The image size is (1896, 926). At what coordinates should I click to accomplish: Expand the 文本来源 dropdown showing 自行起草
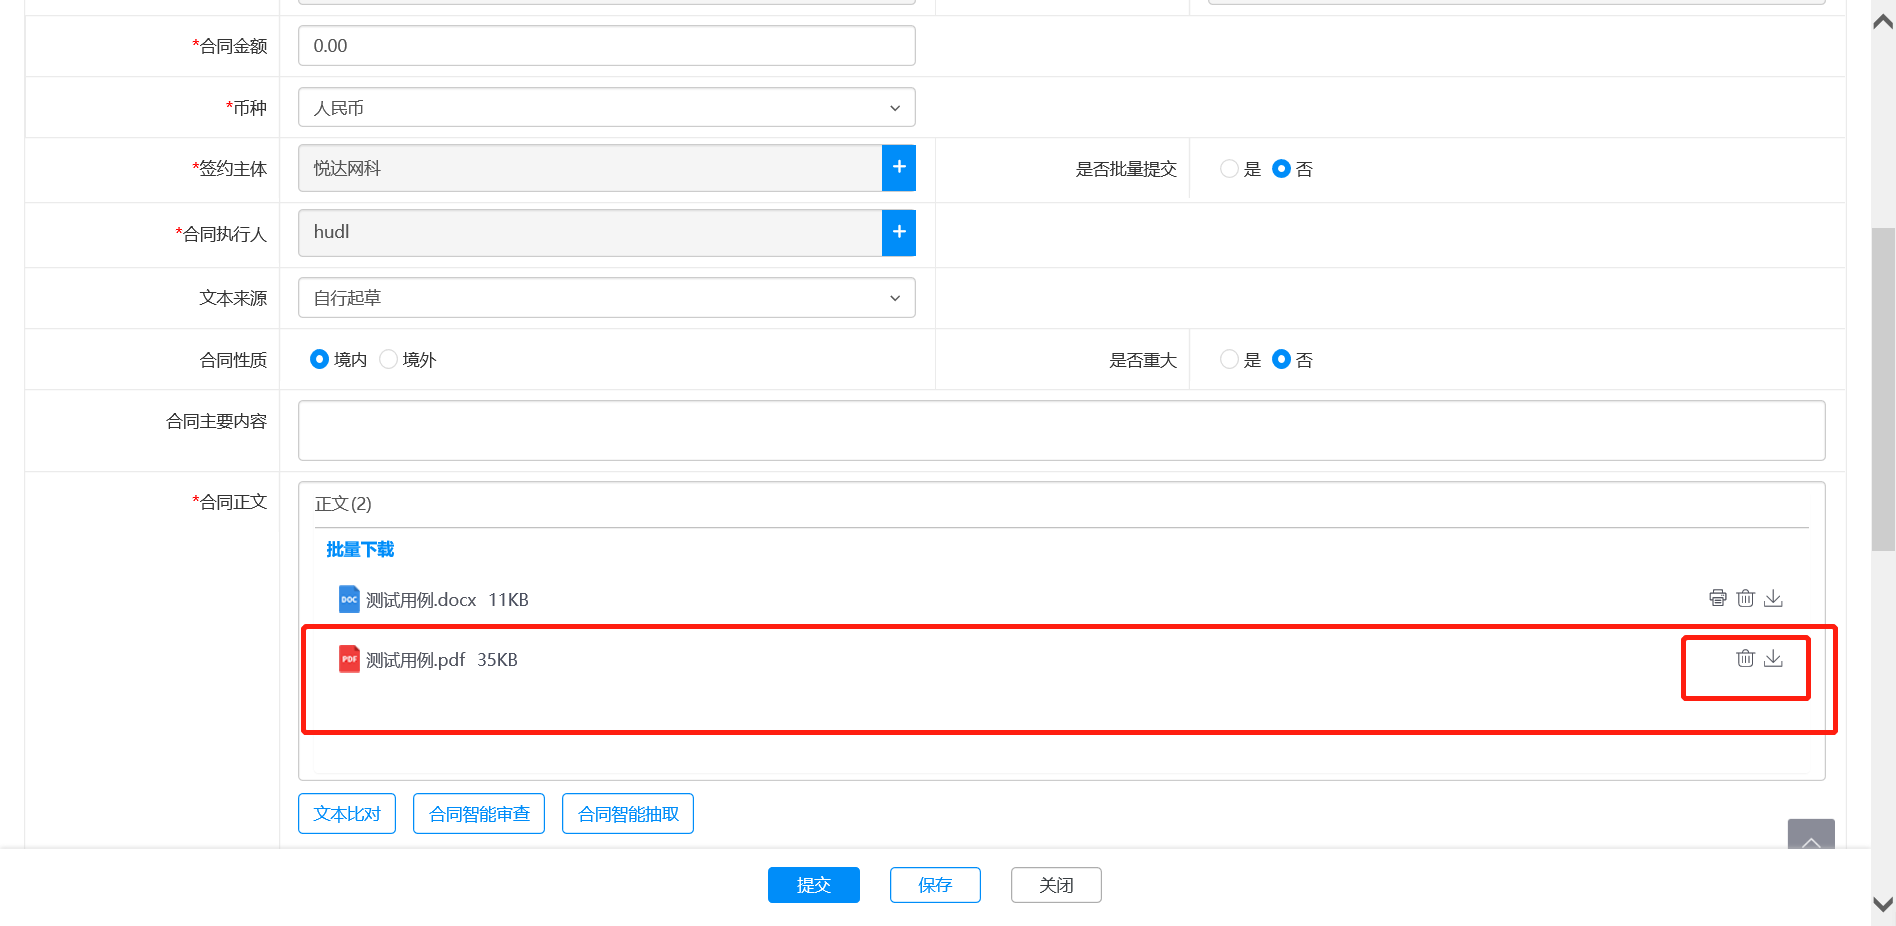coord(606,298)
